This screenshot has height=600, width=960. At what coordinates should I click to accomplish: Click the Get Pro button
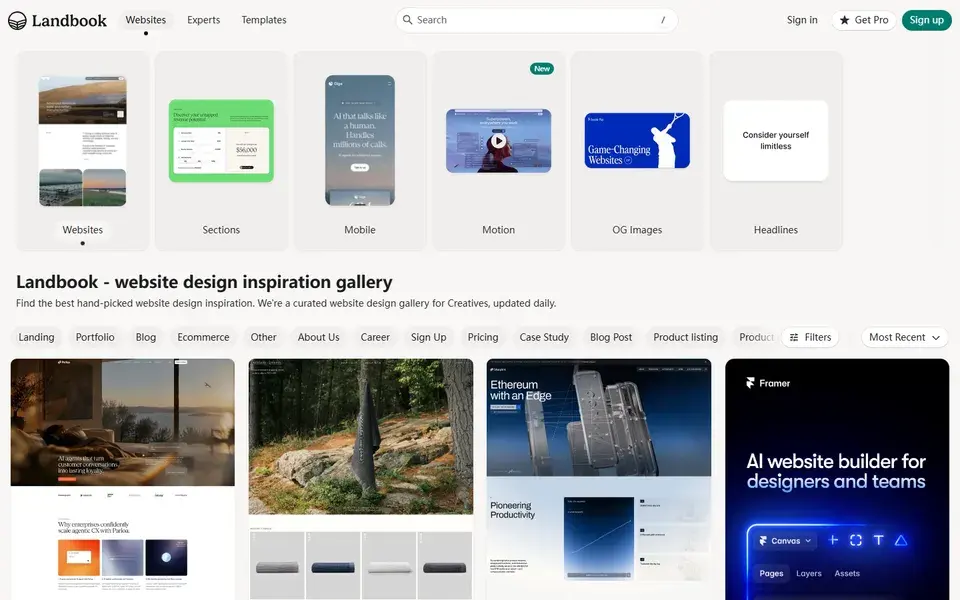coord(864,20)
